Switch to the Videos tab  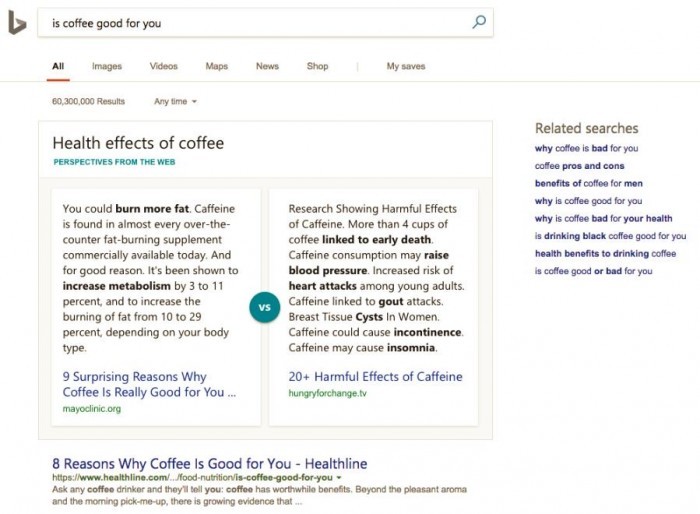tap(163, 66)
